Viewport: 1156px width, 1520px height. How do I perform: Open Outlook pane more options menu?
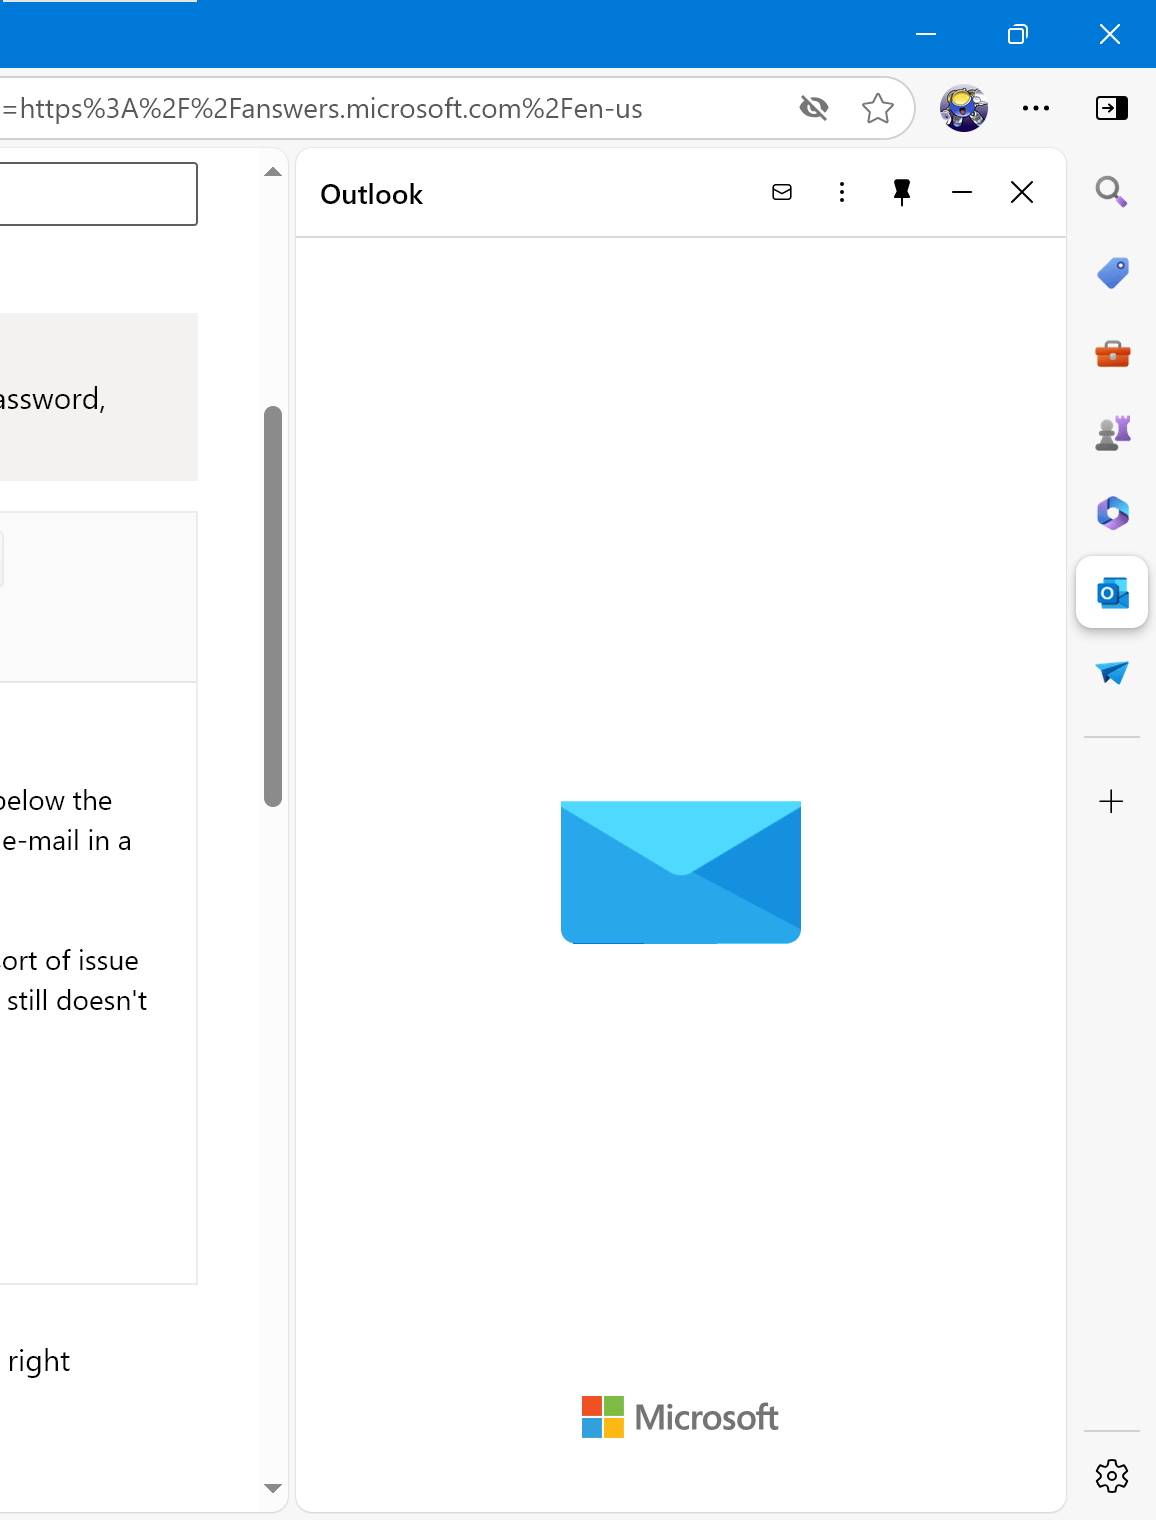click(842, 192)
